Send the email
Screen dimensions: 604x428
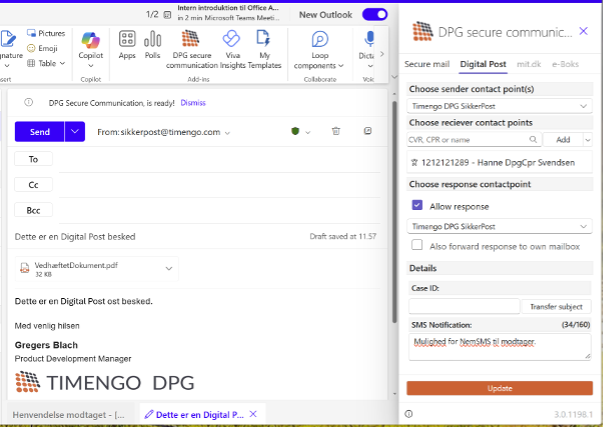tap(40, 132)
